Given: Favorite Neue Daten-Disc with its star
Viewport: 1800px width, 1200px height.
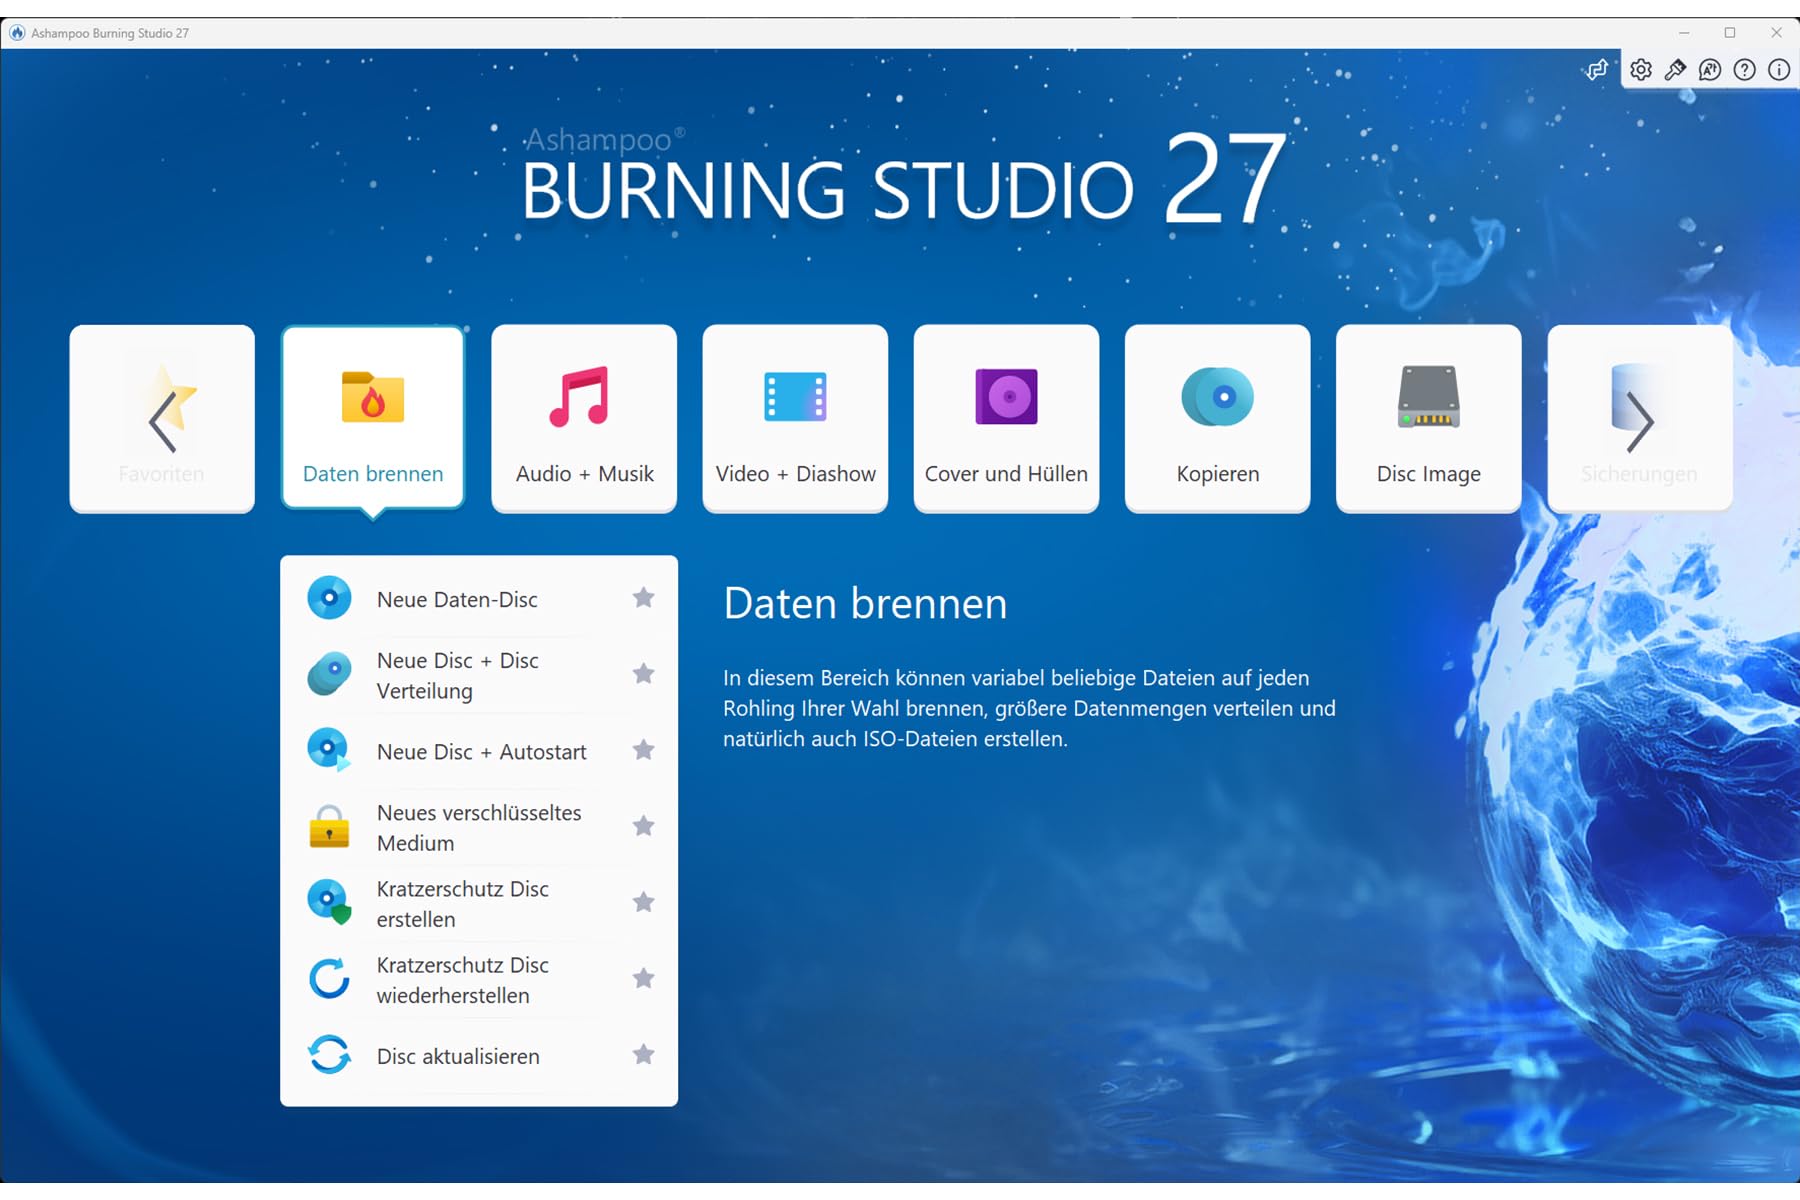Looking at the screenshot, I should [643, 598].
